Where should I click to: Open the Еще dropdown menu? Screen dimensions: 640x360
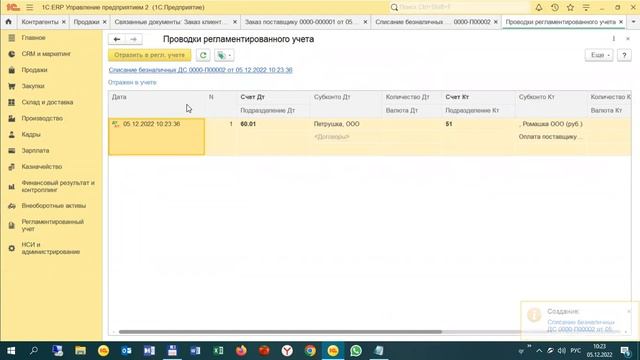click(x=599, y=55)
